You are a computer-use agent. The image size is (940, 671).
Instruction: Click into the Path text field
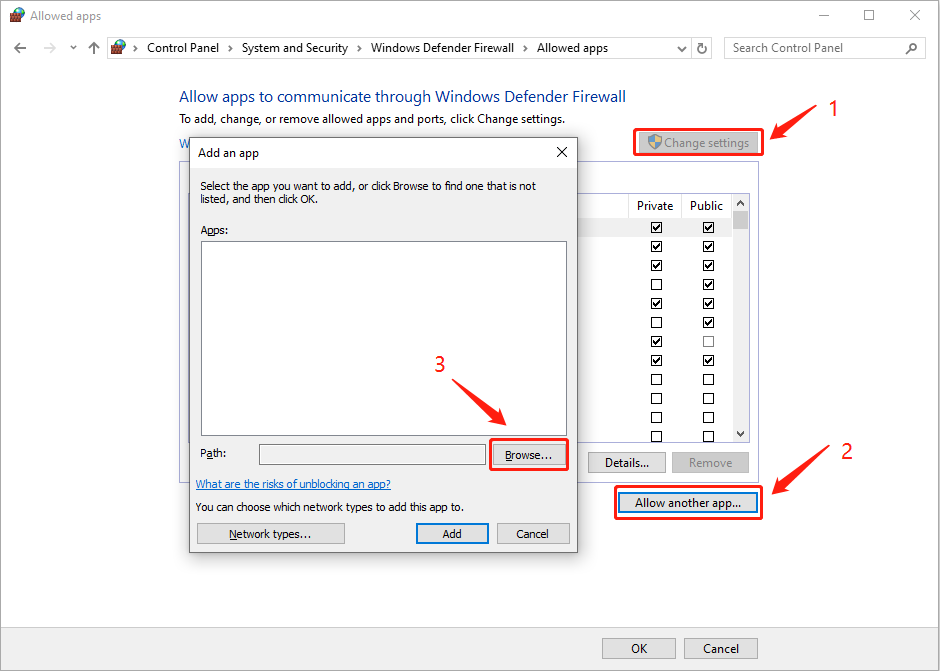(372, 455)
